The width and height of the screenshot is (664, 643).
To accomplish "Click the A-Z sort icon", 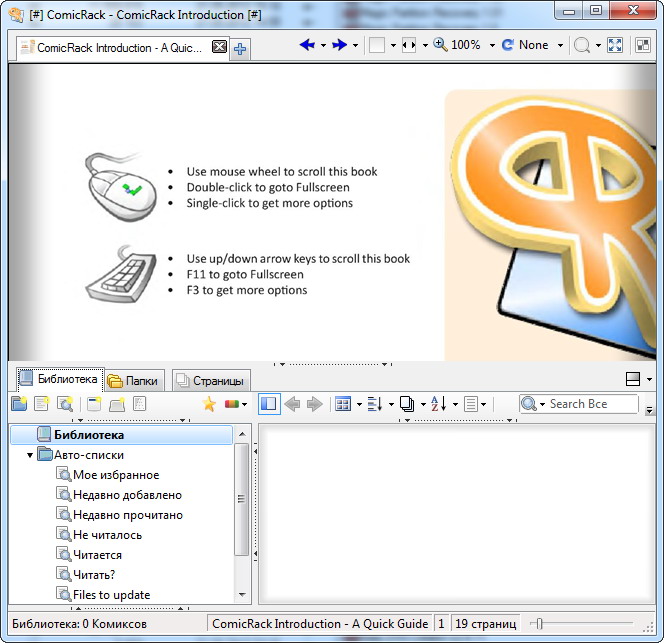I will [x=439, y=404].
